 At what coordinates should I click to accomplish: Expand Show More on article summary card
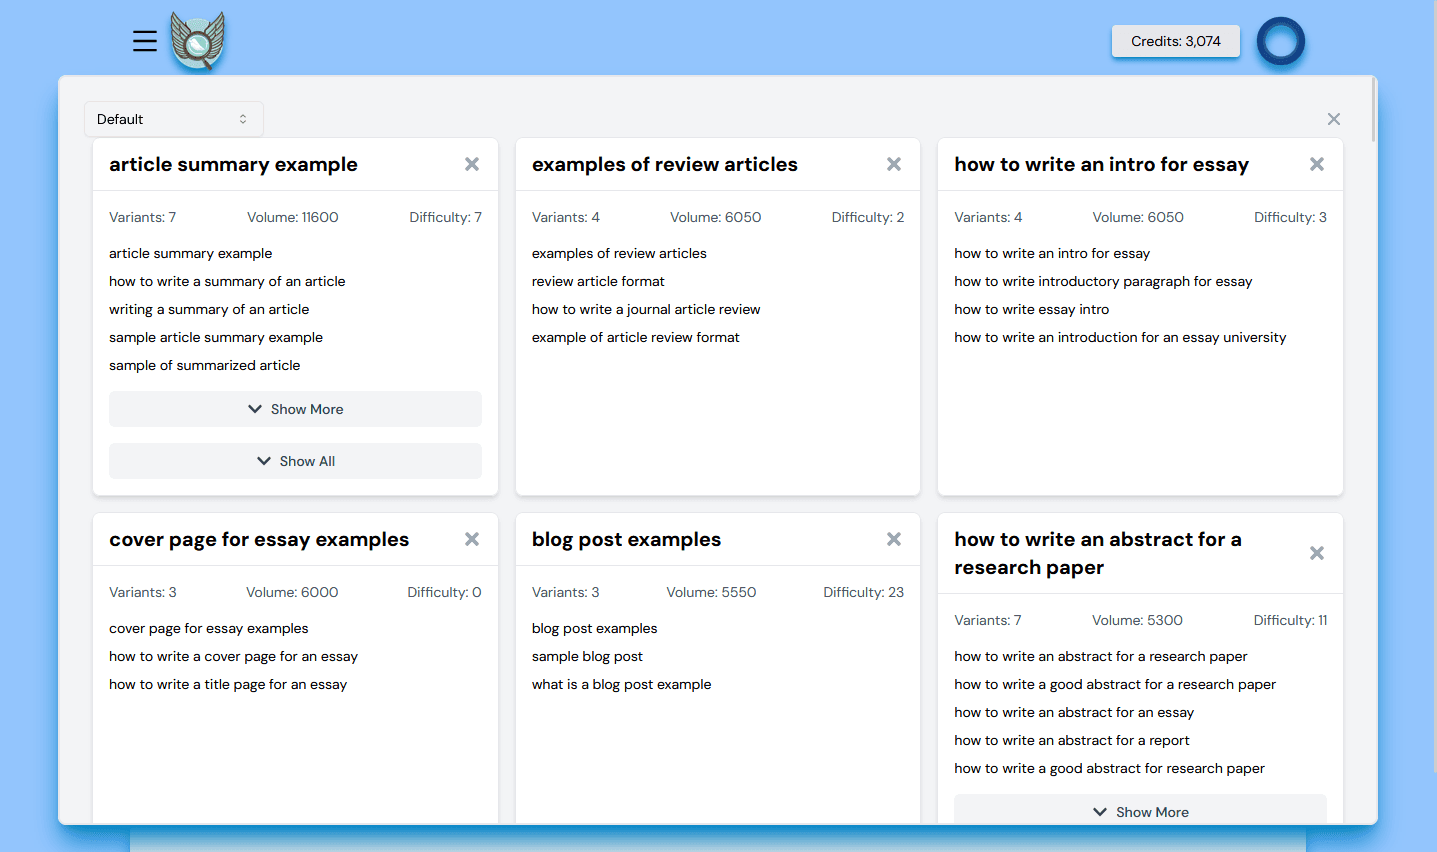(x=294, y=409)
